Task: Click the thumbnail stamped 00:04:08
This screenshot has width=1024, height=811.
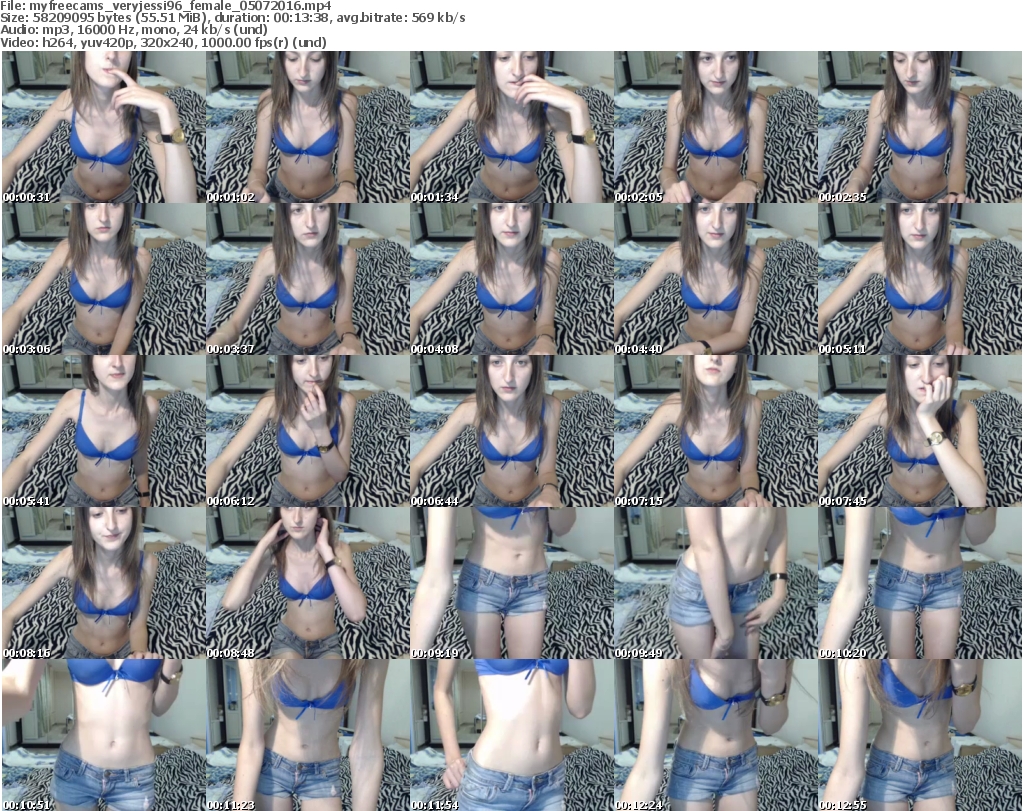Action: (x=512, y=279)
